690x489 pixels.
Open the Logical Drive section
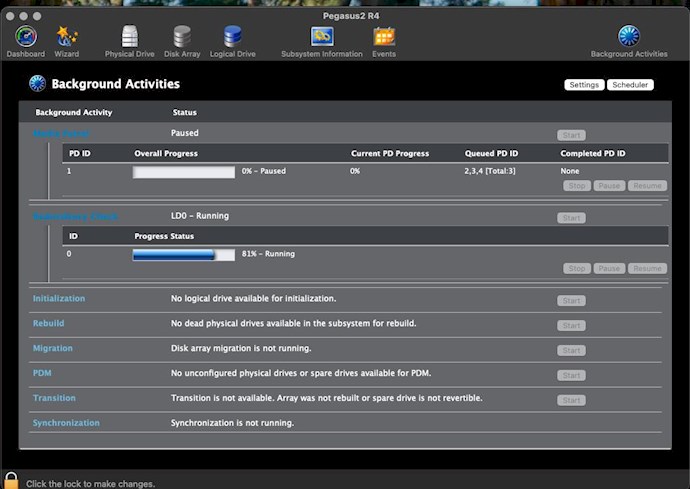coord(232,42)
